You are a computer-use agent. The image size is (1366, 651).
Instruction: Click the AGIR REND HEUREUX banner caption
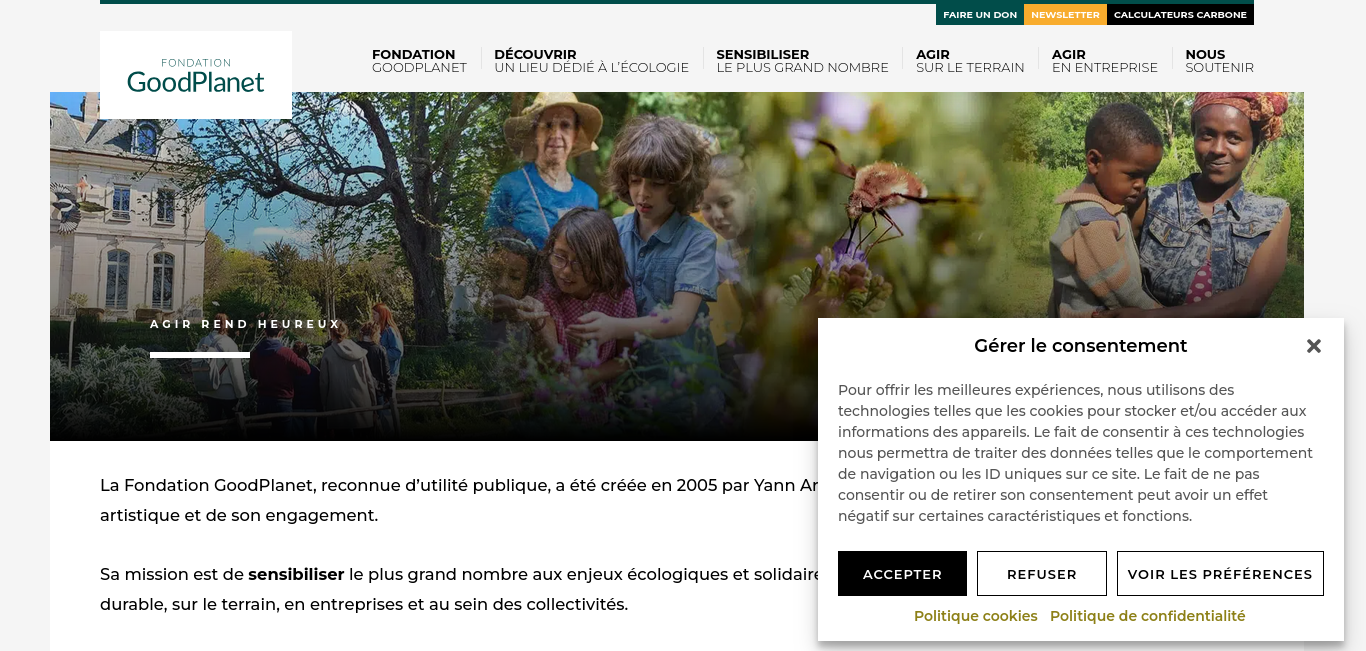[x=245, y=324]
